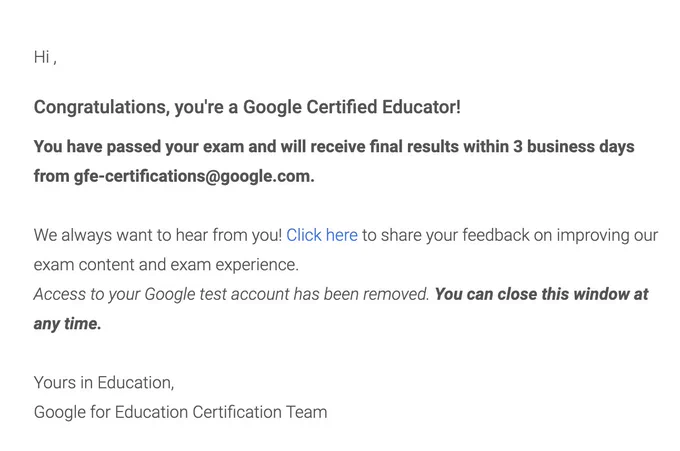Click 'Google for Education' in the signature
The width and height of the screenshot is (680, 451).
pyautogui.click(x=111, y=412)
